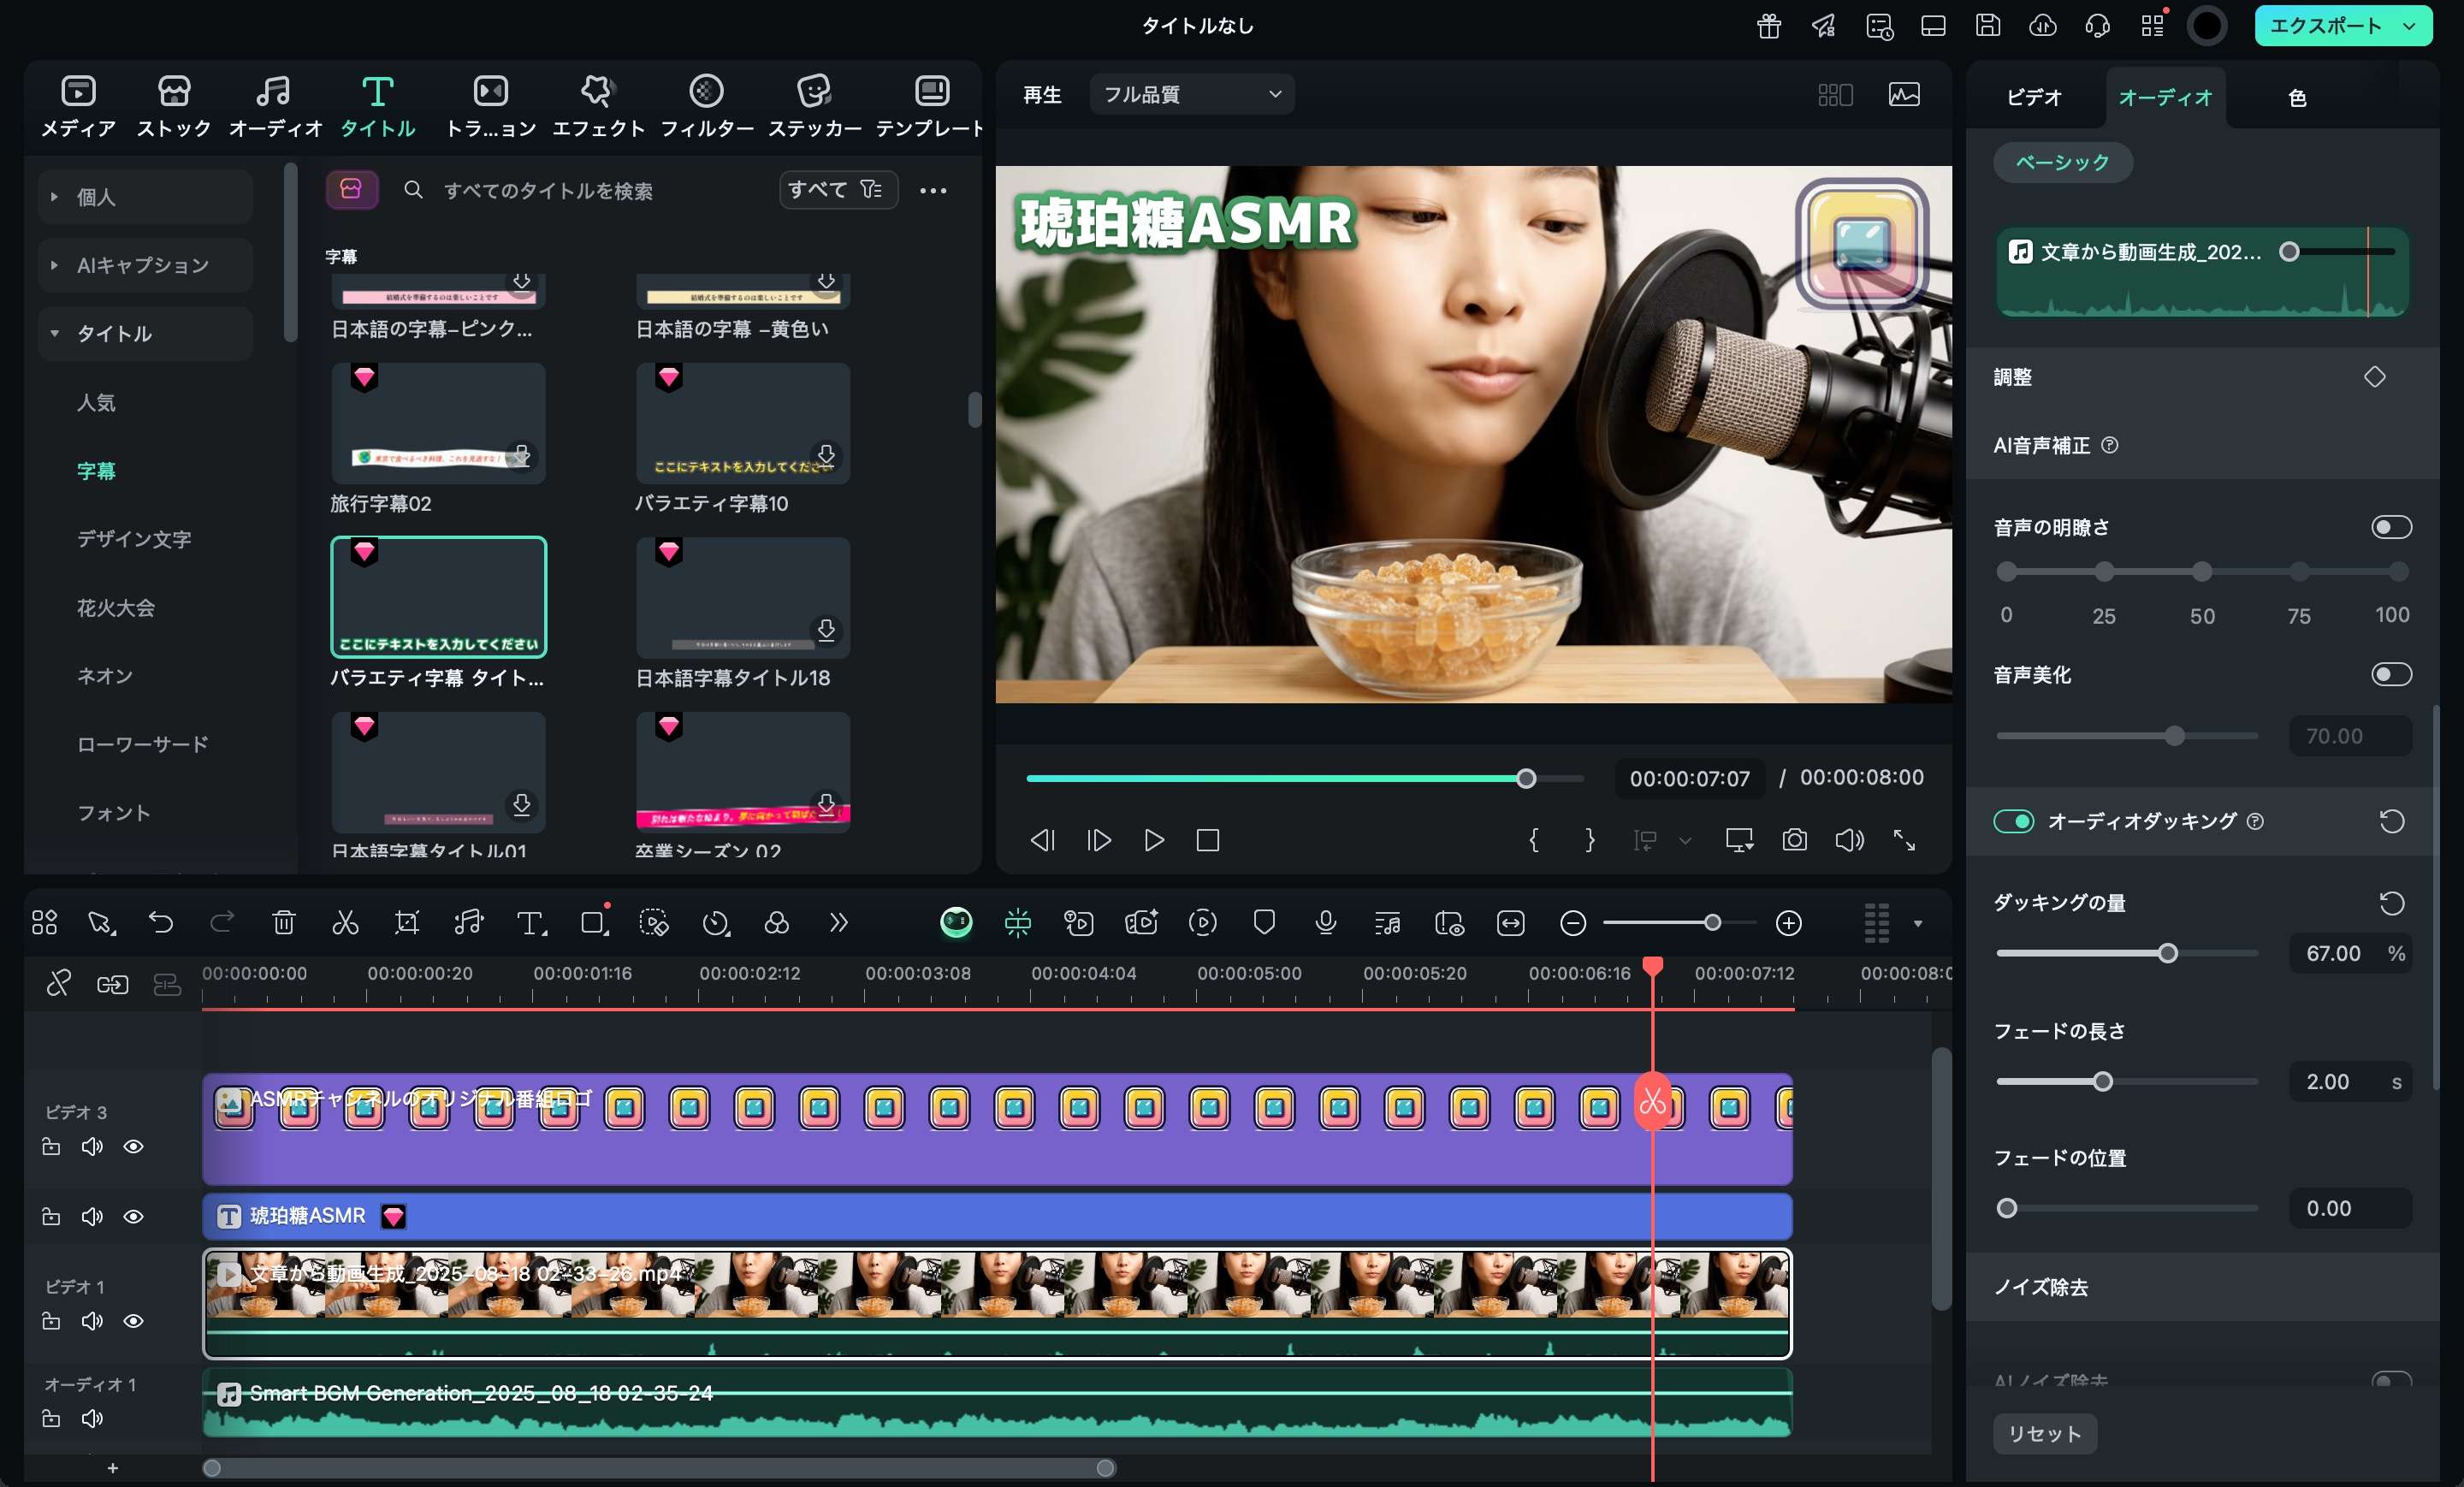Click the link clips icon on timeline

tap(112, 985)
